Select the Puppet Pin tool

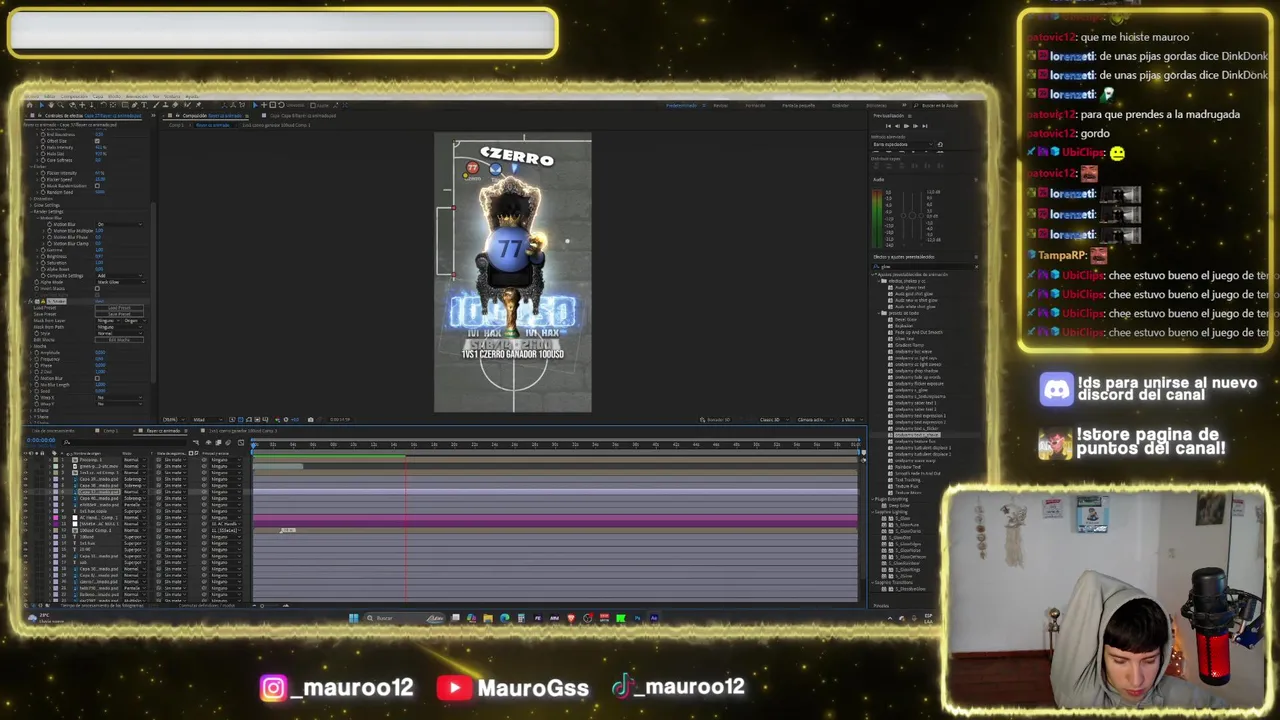coord(198,105)
